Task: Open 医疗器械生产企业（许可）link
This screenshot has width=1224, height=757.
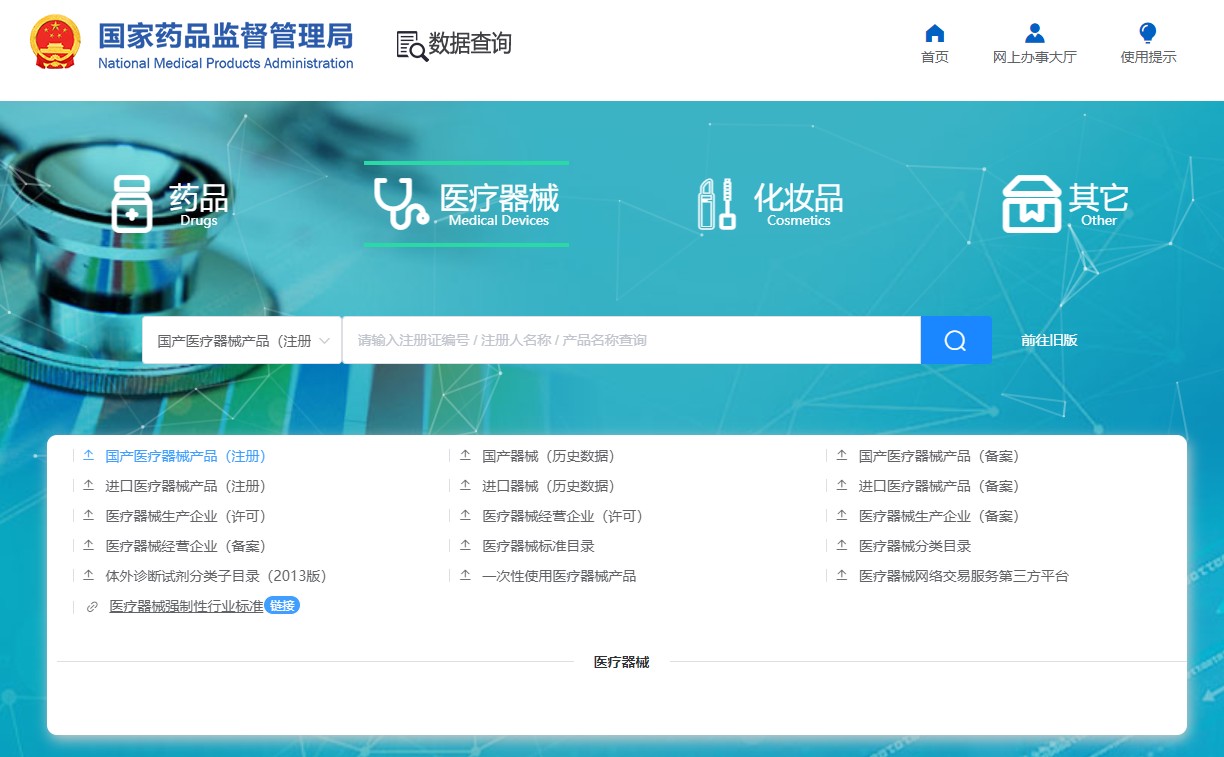Action: (186, 516)
